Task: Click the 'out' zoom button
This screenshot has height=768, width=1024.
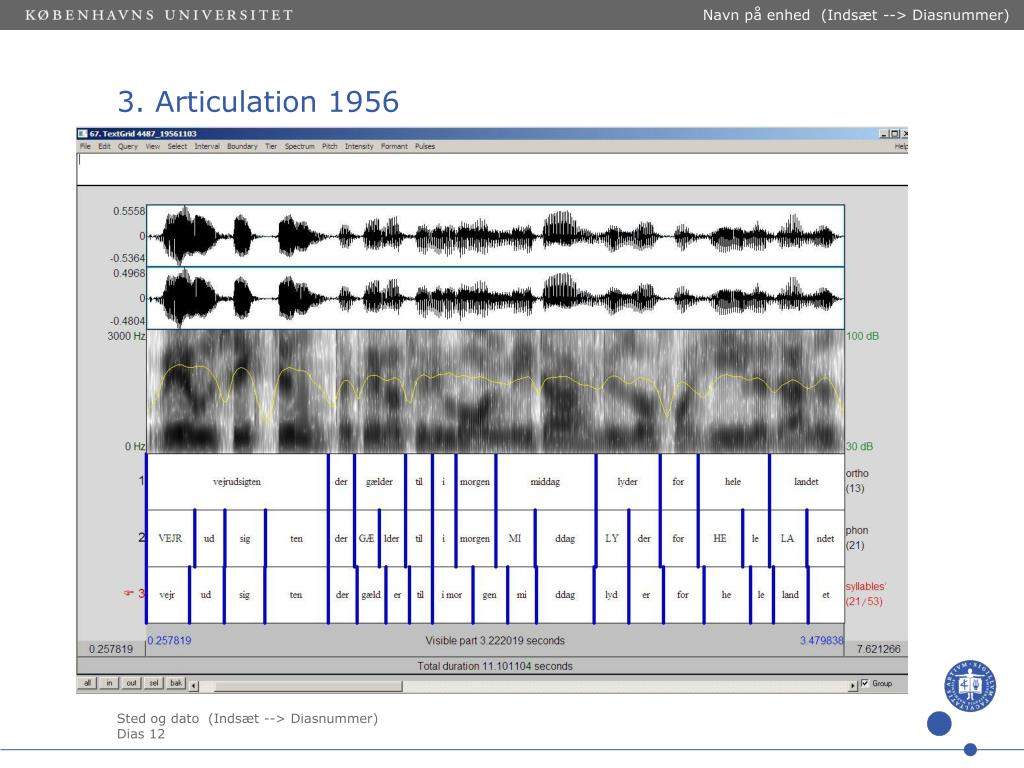Action: (131, 683)
